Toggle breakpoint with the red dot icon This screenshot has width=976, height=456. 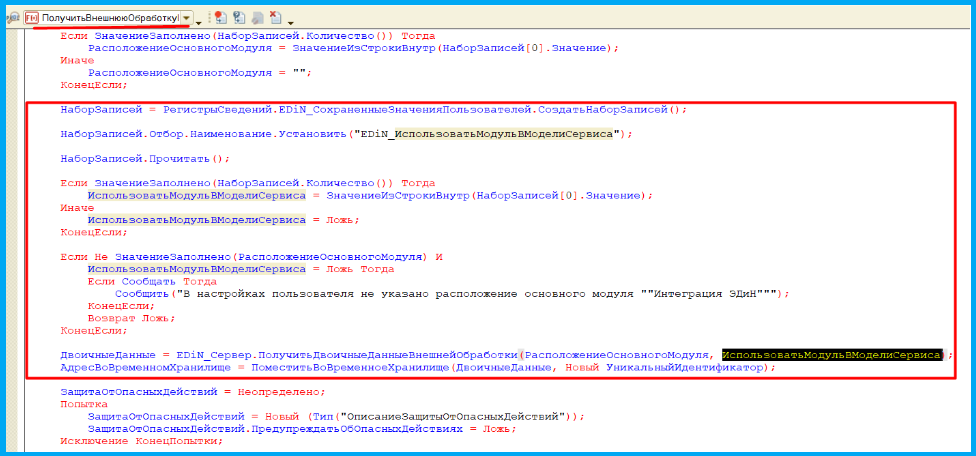[218, 18]
